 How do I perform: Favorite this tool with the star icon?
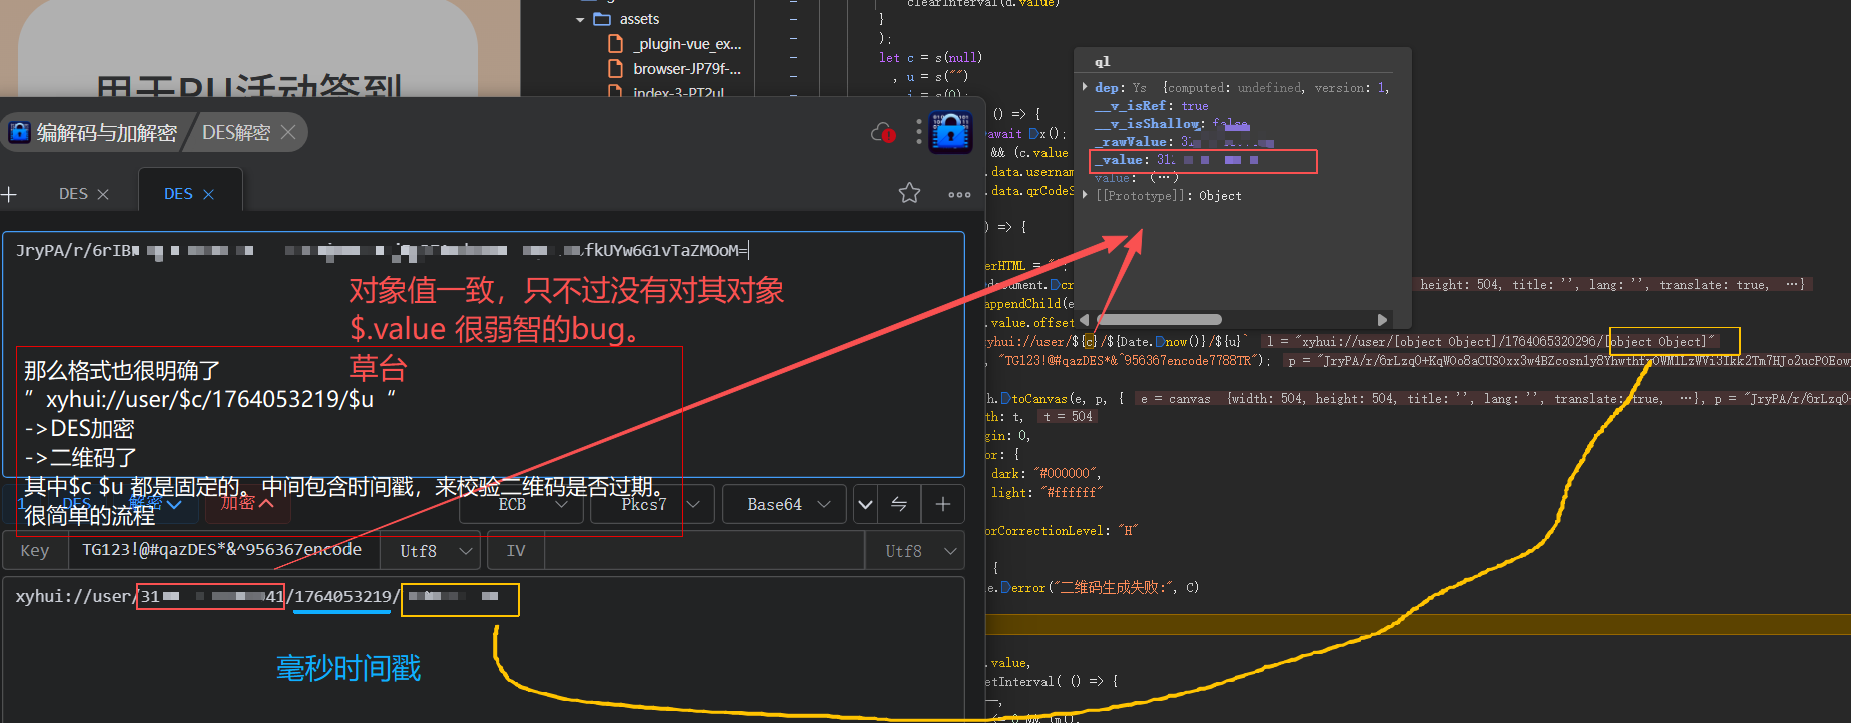coord(909,193)
